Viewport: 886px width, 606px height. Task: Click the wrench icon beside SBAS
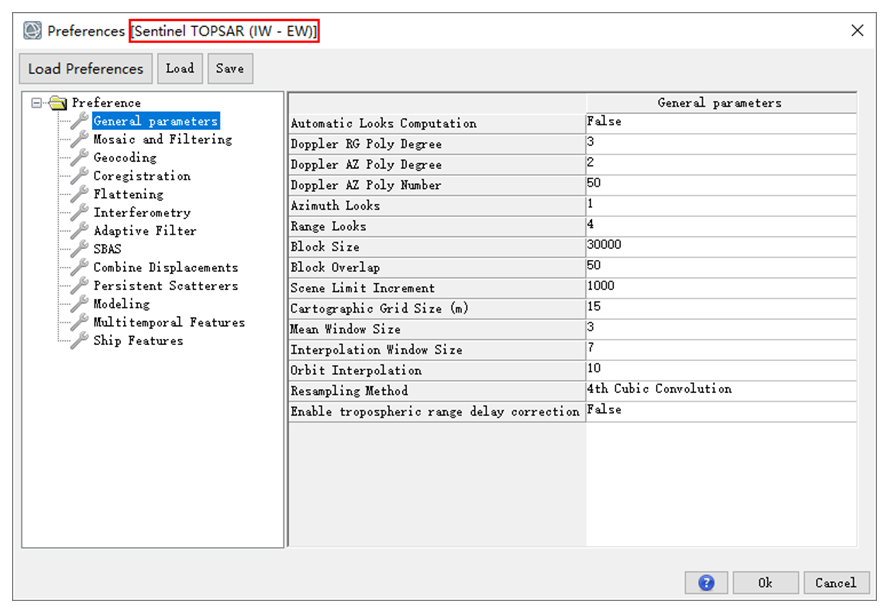[x=80, y=248]
